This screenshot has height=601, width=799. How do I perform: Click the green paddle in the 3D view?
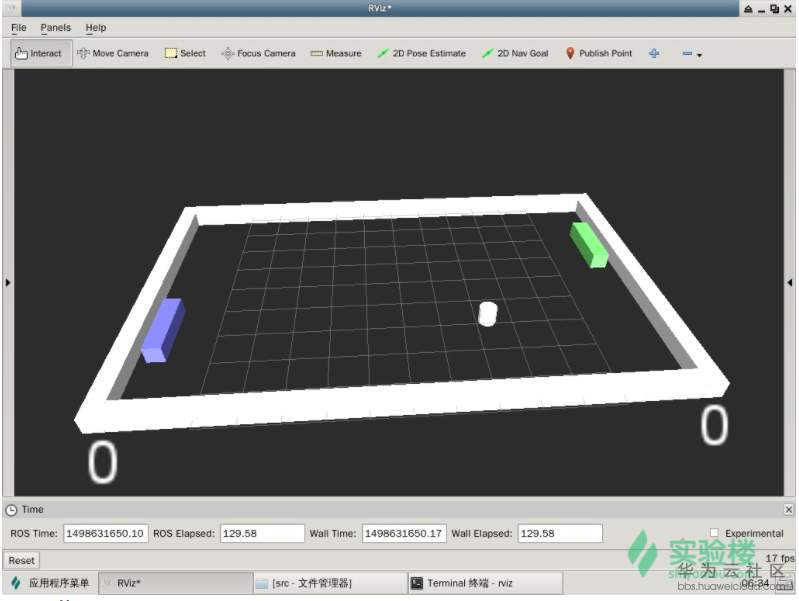[x=589, y=245]
